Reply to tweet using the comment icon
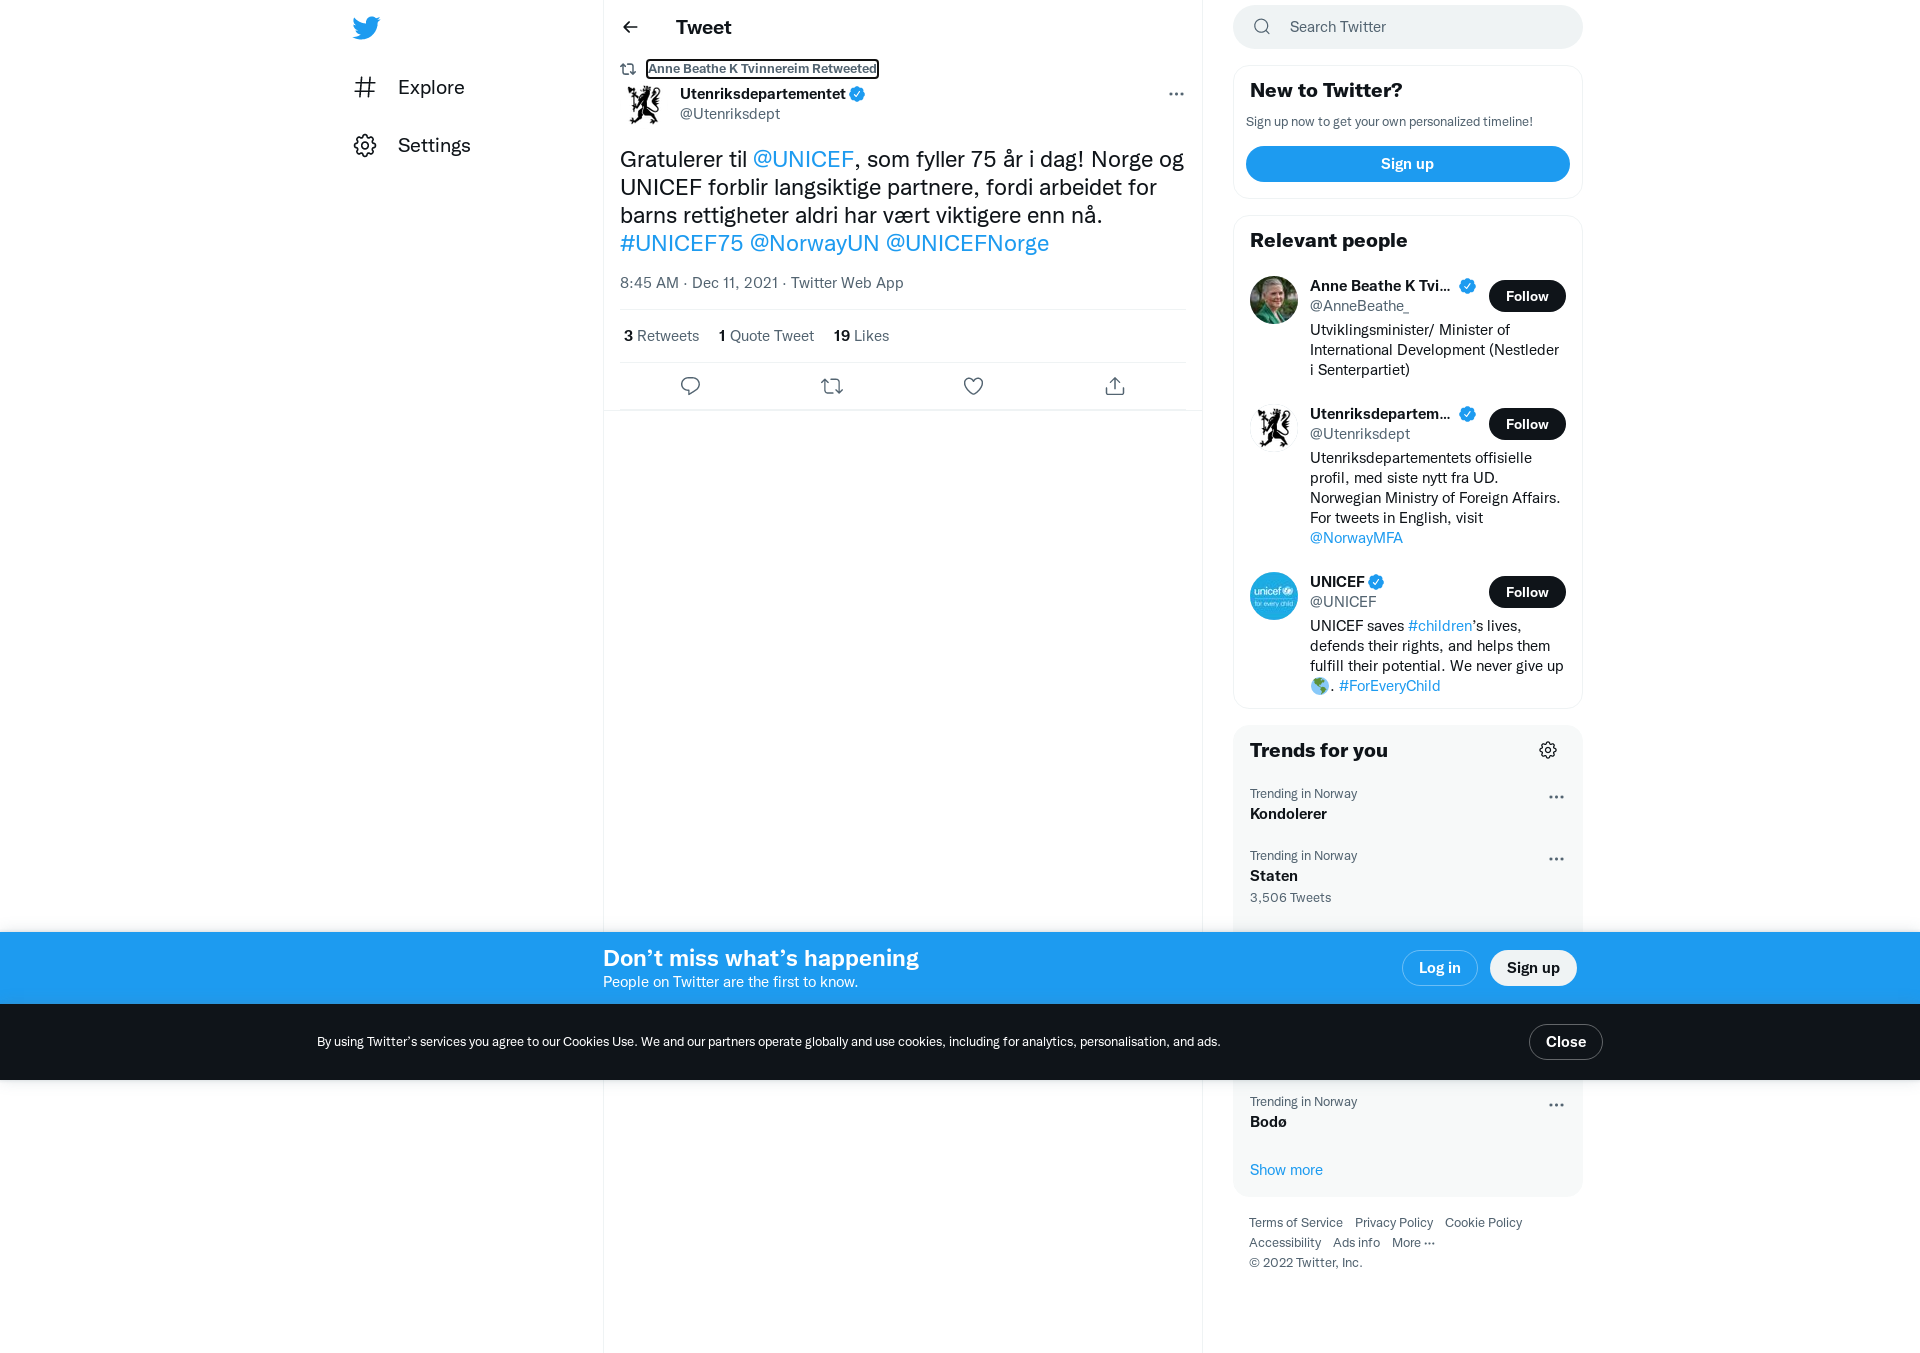Viewport: 1920px width, 1353px height. pyautogui.click(x=690, y=386)
